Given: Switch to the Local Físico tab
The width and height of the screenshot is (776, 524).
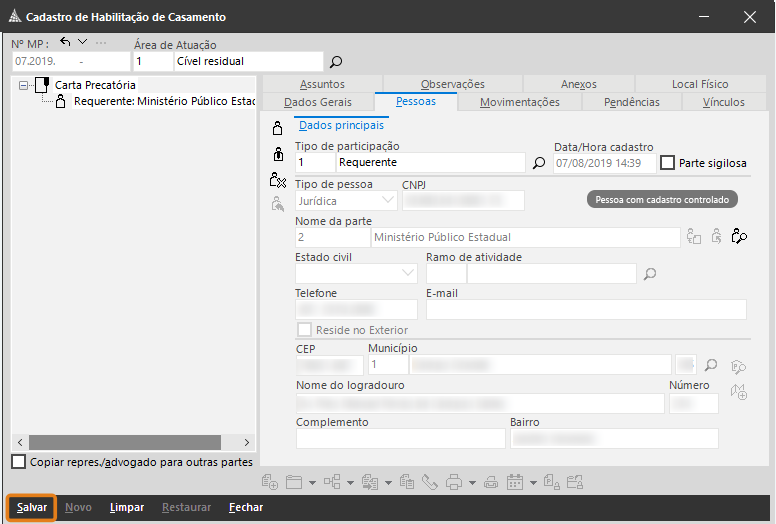Looking at the screenshot, I should (x=700, y=84).
